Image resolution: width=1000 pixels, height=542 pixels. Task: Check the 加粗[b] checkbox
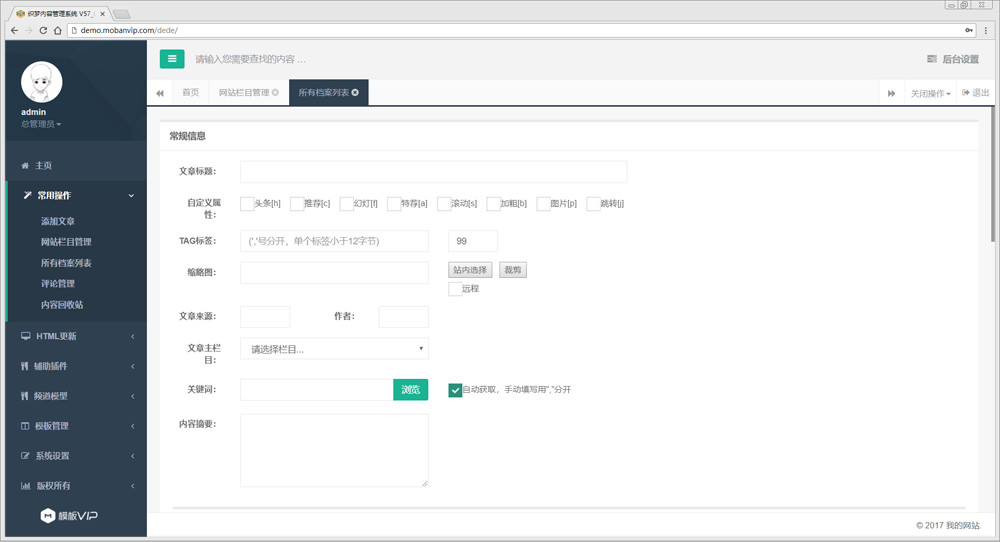[x=493, y=203]
